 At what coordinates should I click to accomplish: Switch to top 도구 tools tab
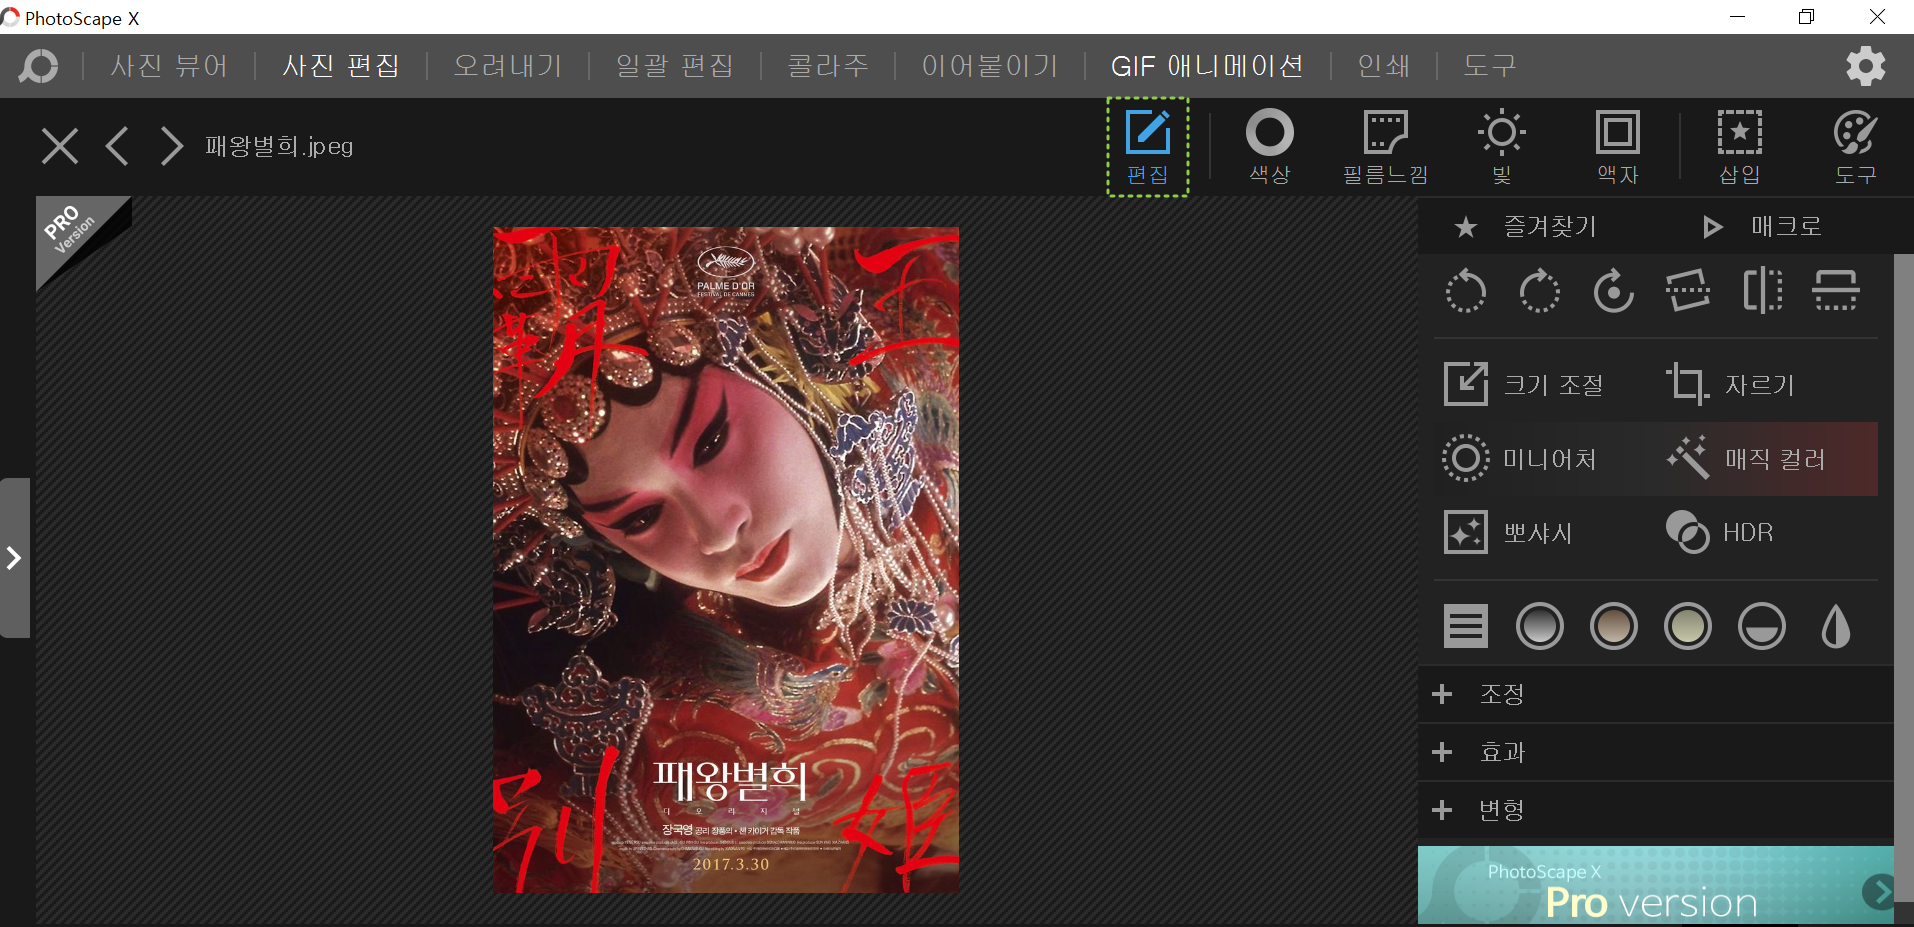tap(1490, 66)
